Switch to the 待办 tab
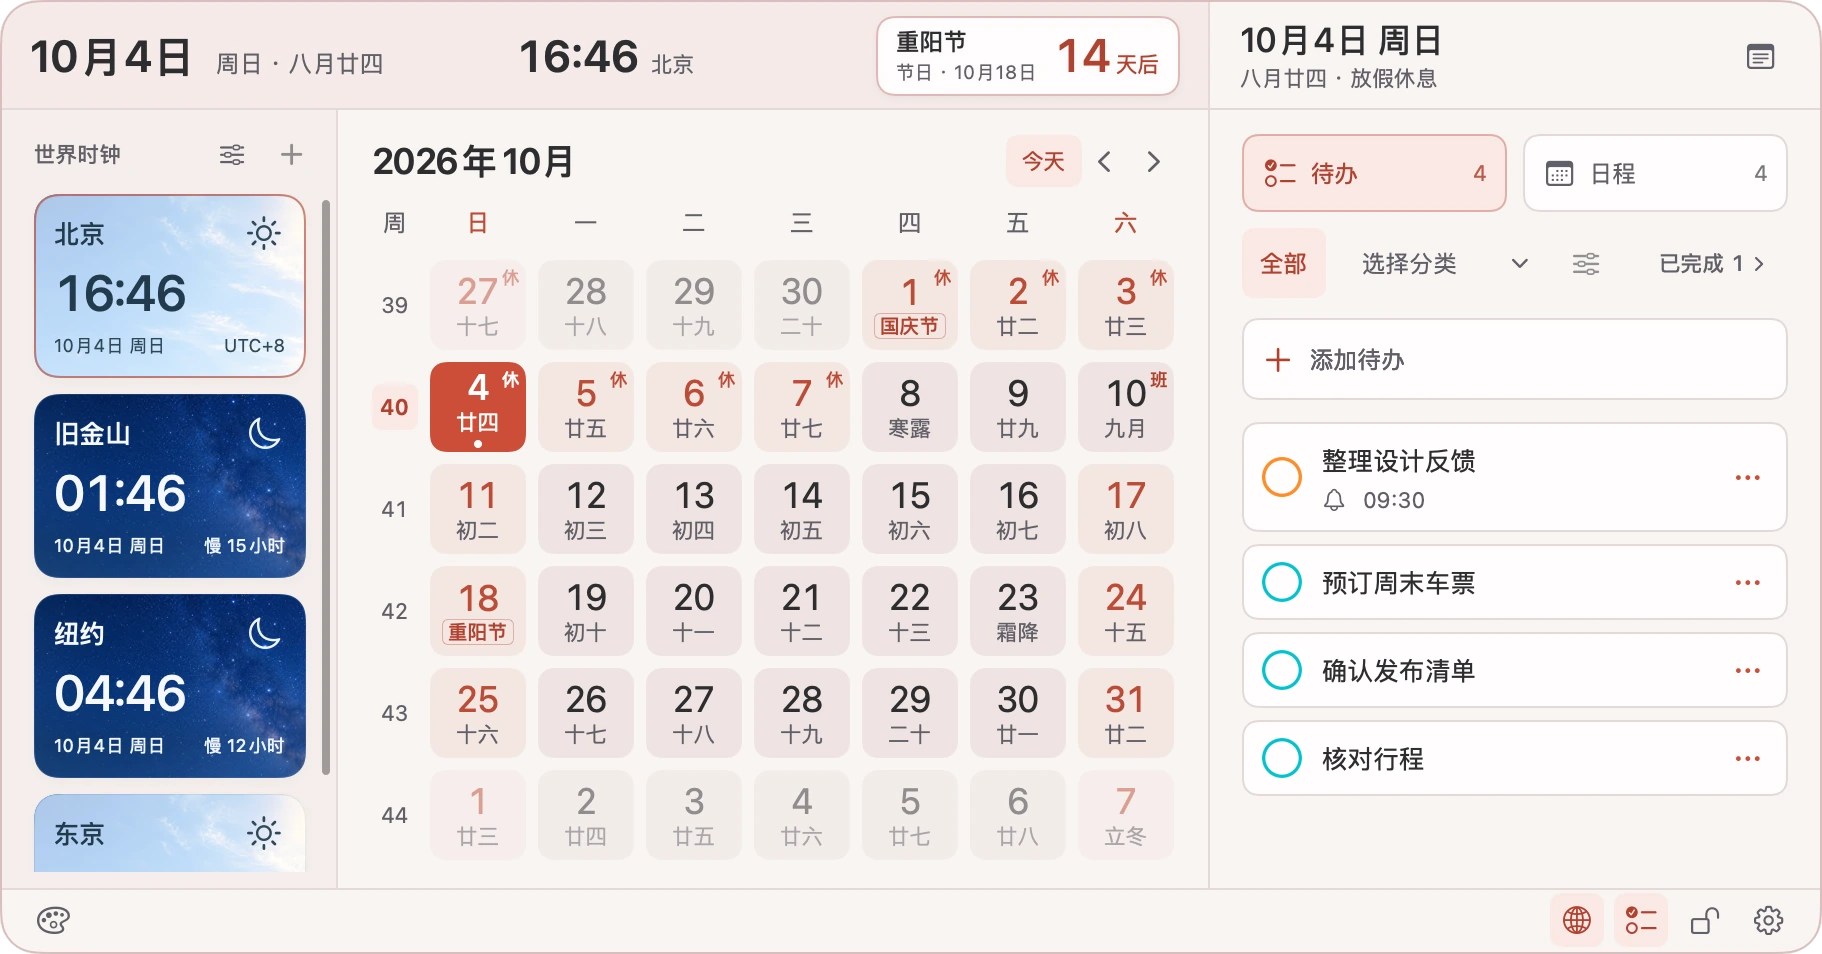The width and height of the screenshot is (1822, 954). tap(1374, 173)
